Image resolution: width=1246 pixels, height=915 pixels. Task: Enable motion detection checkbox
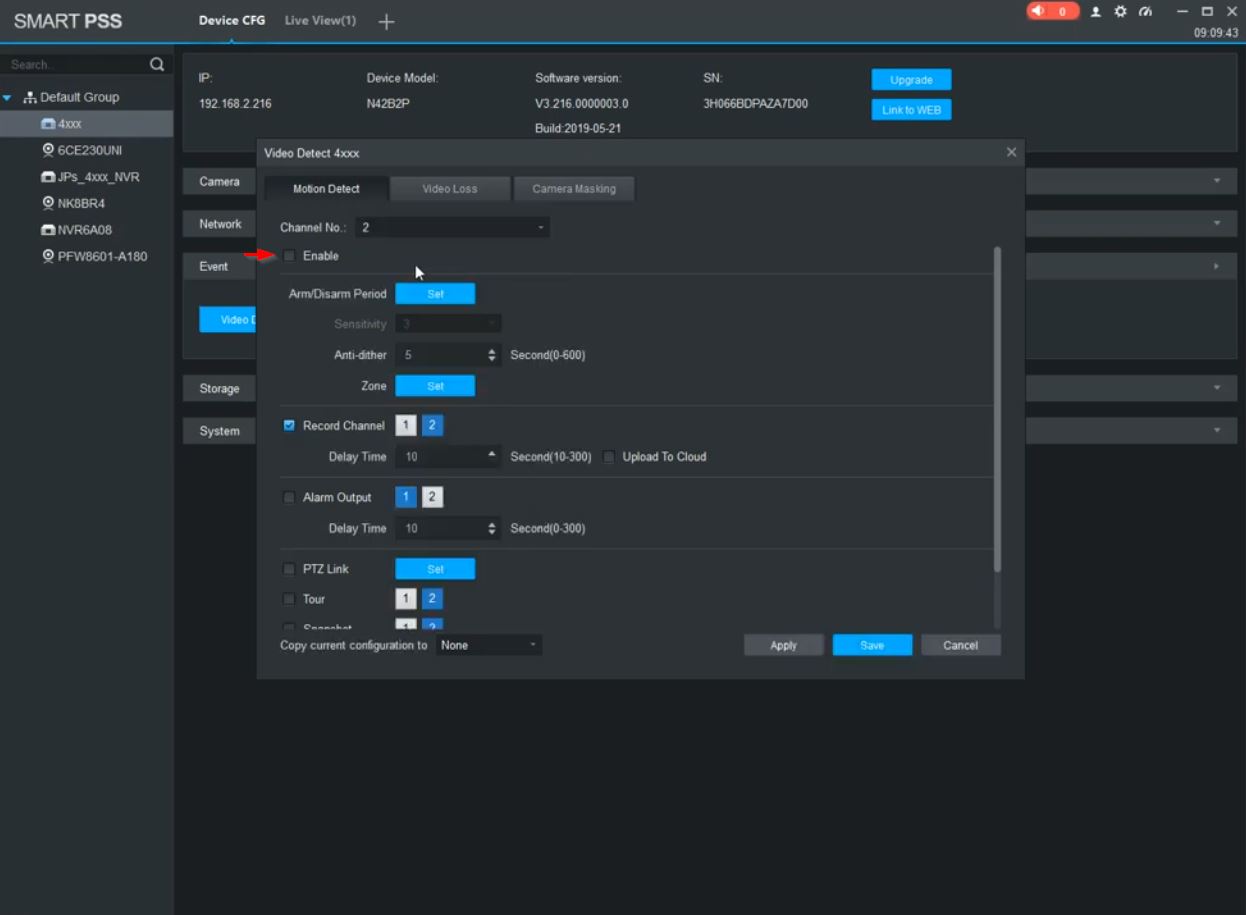tap(290, 256)
